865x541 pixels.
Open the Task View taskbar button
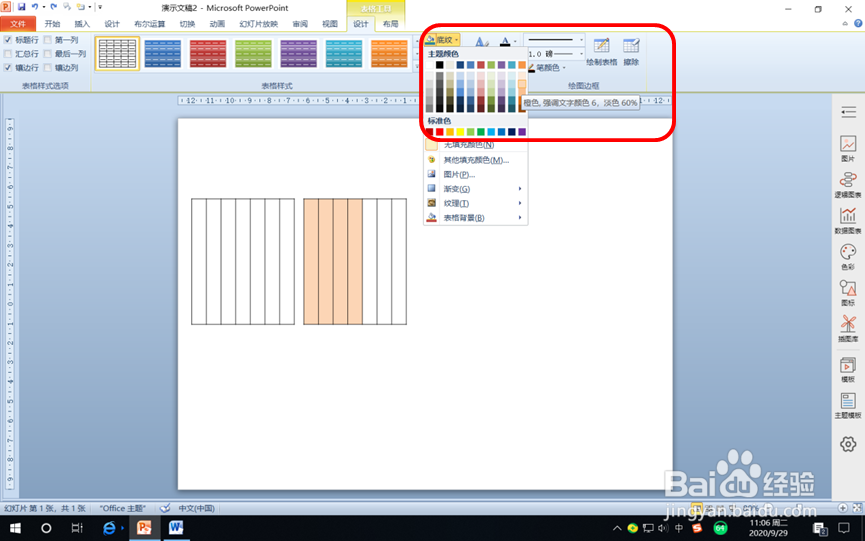[x=77, y=528]
